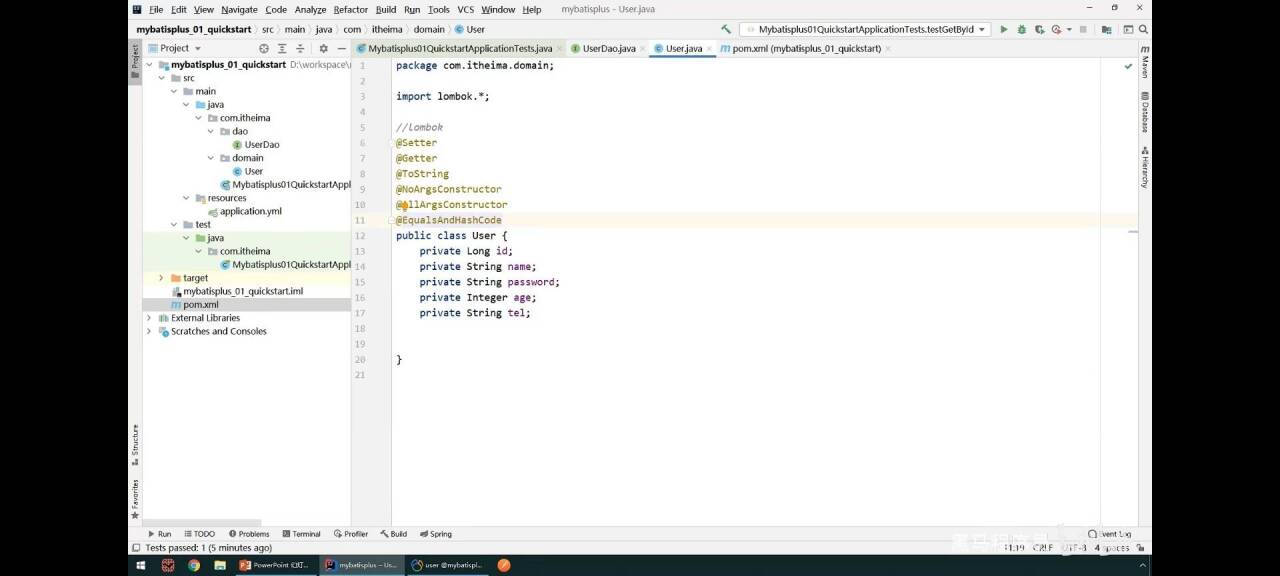Open the Build tool window
This screenshot has height=576, width=1280.
point(393,534)
